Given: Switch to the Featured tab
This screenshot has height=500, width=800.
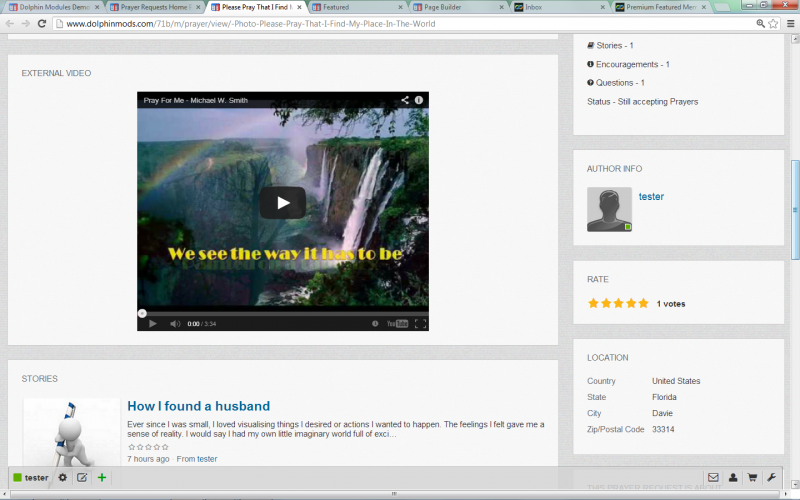Looking at the screenshot, I should click(x=356, y=7).
